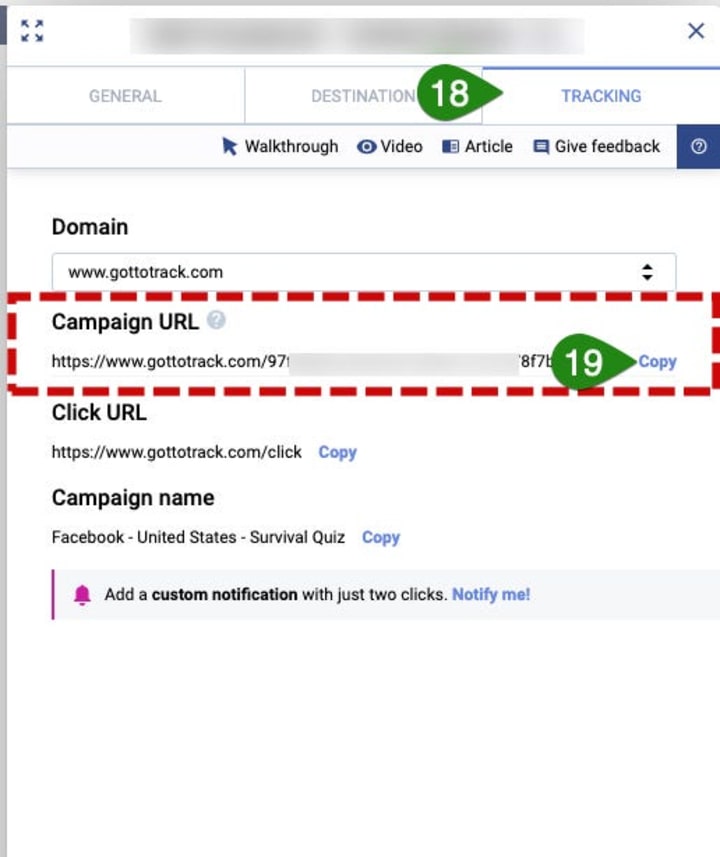Click the Notify me! link
The image size is (720, 857).
[x=491, y=595]
